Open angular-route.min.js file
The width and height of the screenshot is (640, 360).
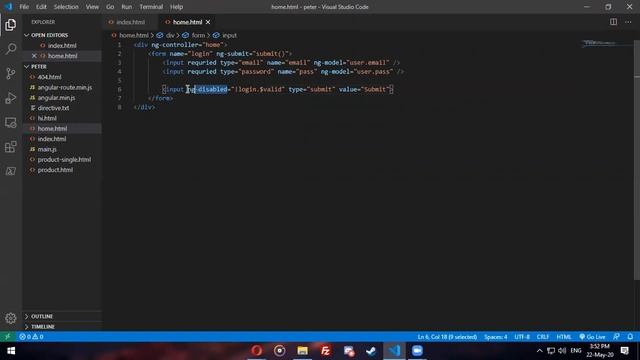click(x=64, y=87)
